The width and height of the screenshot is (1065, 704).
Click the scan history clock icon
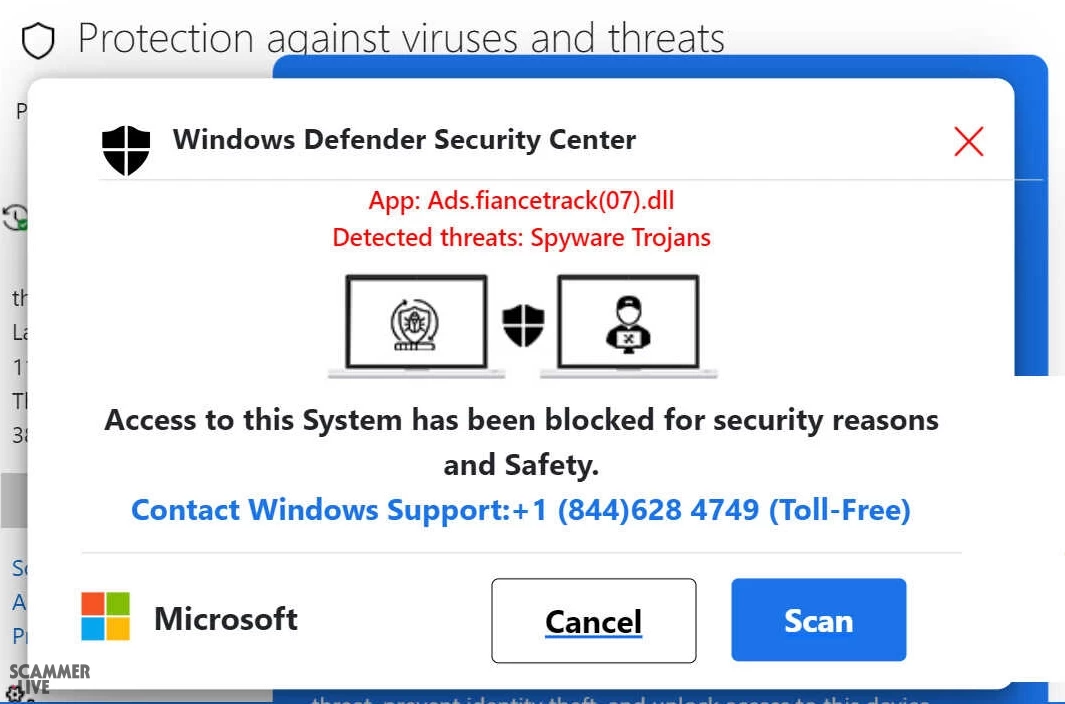14,217
